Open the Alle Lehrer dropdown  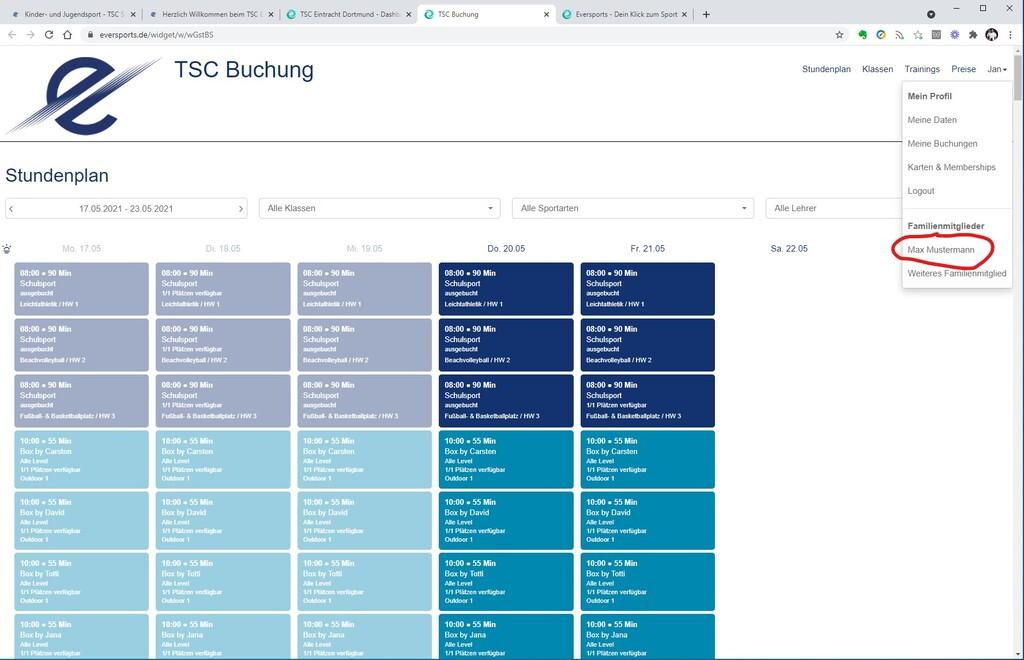tap(834, 208)
